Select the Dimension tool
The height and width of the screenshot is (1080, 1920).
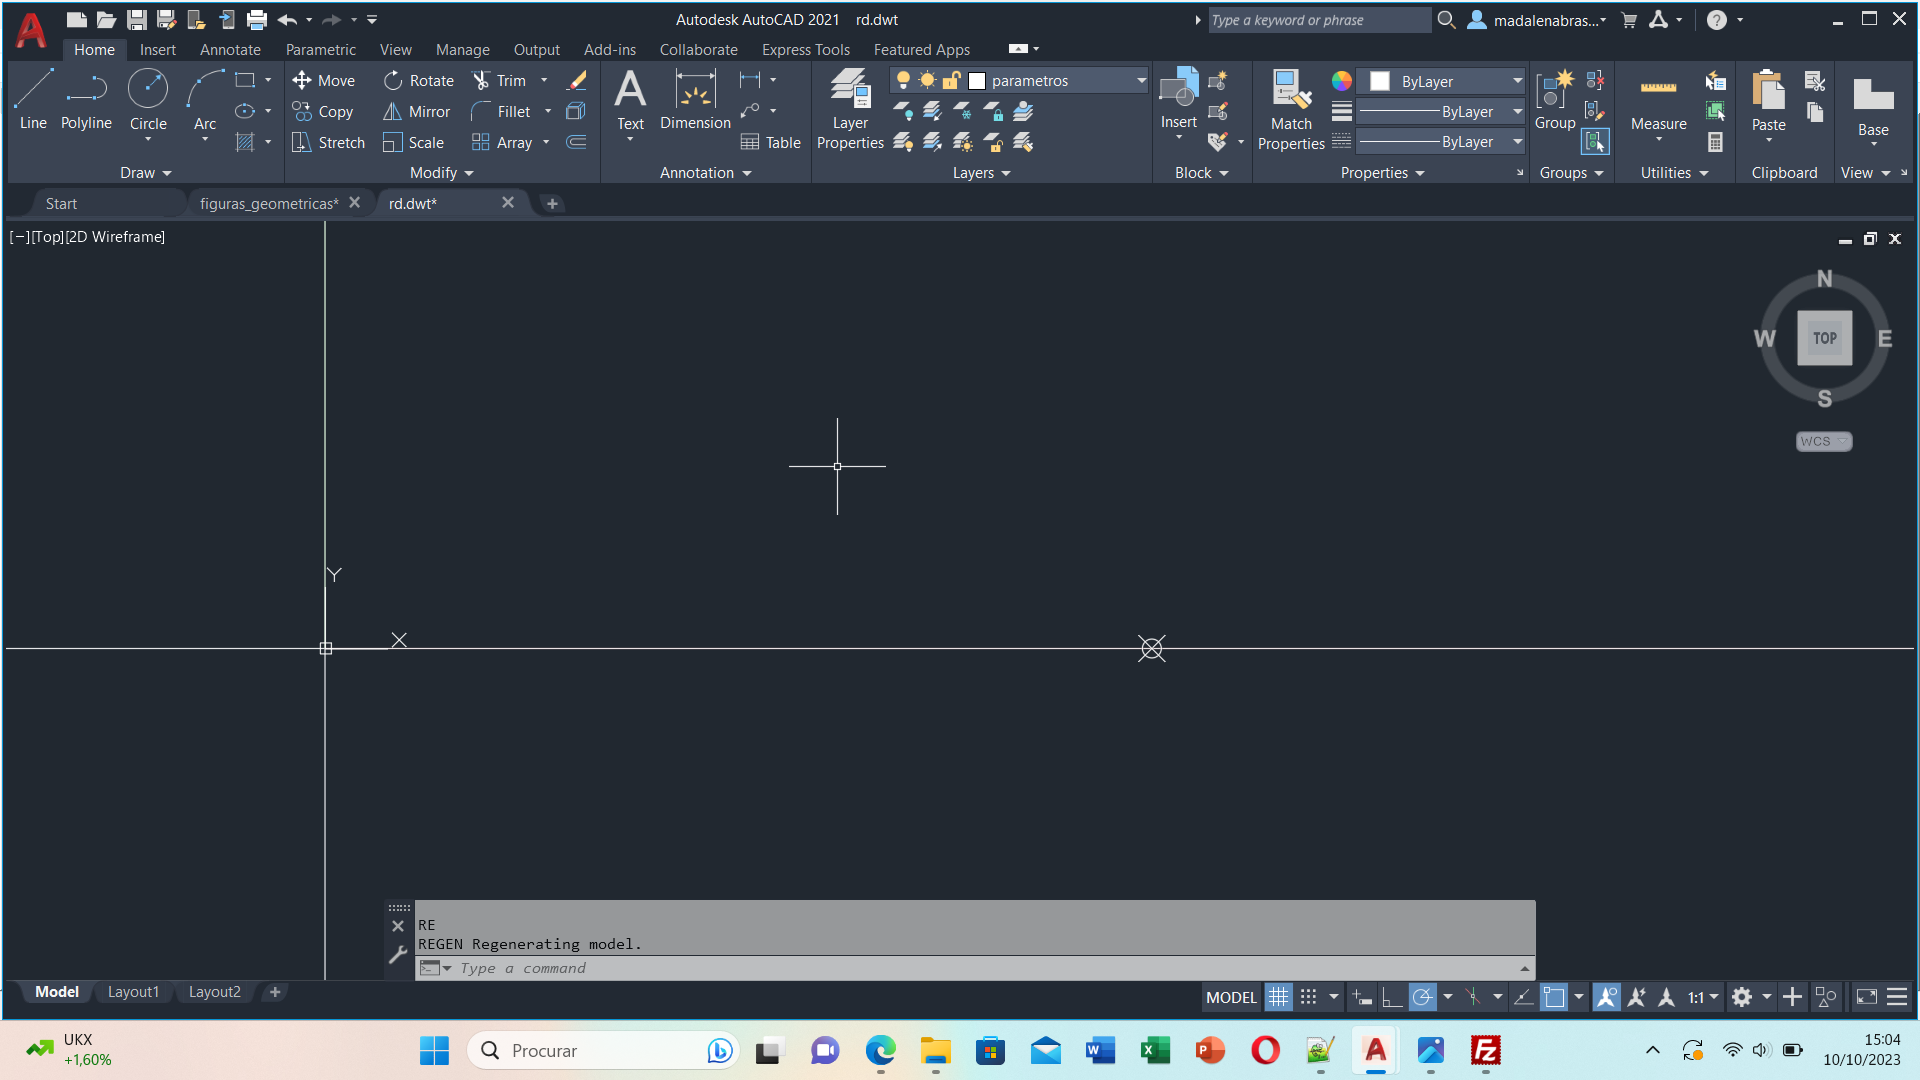(x=695, y=100)
